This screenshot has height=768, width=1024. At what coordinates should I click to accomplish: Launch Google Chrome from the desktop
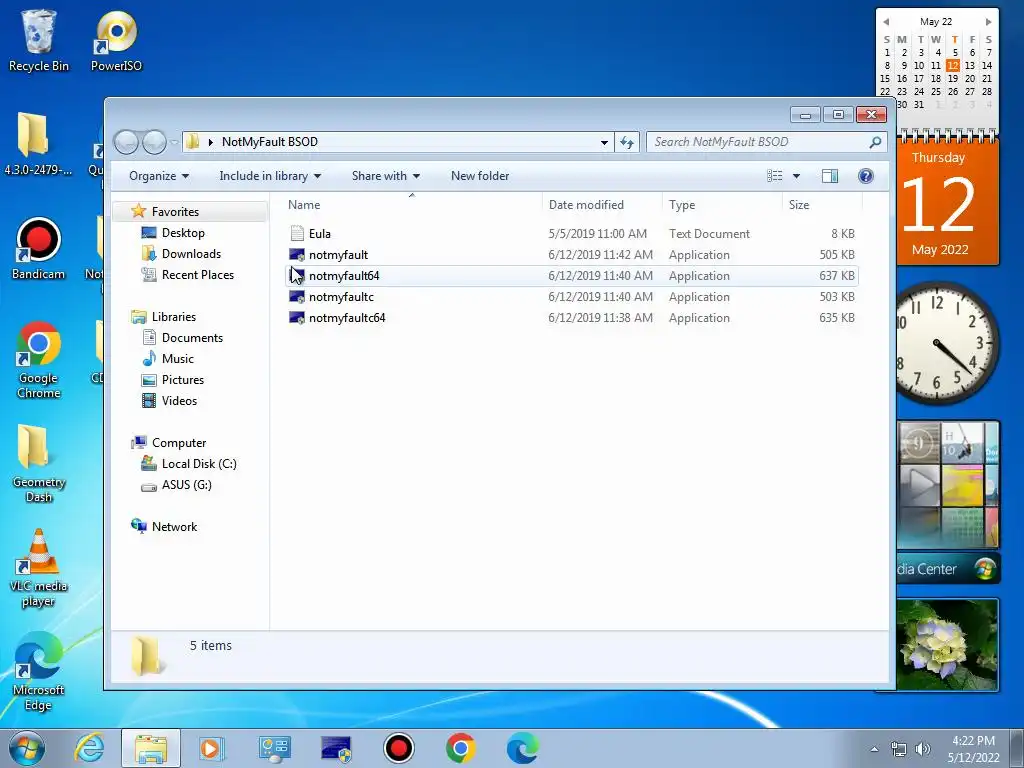coord(39,359)
